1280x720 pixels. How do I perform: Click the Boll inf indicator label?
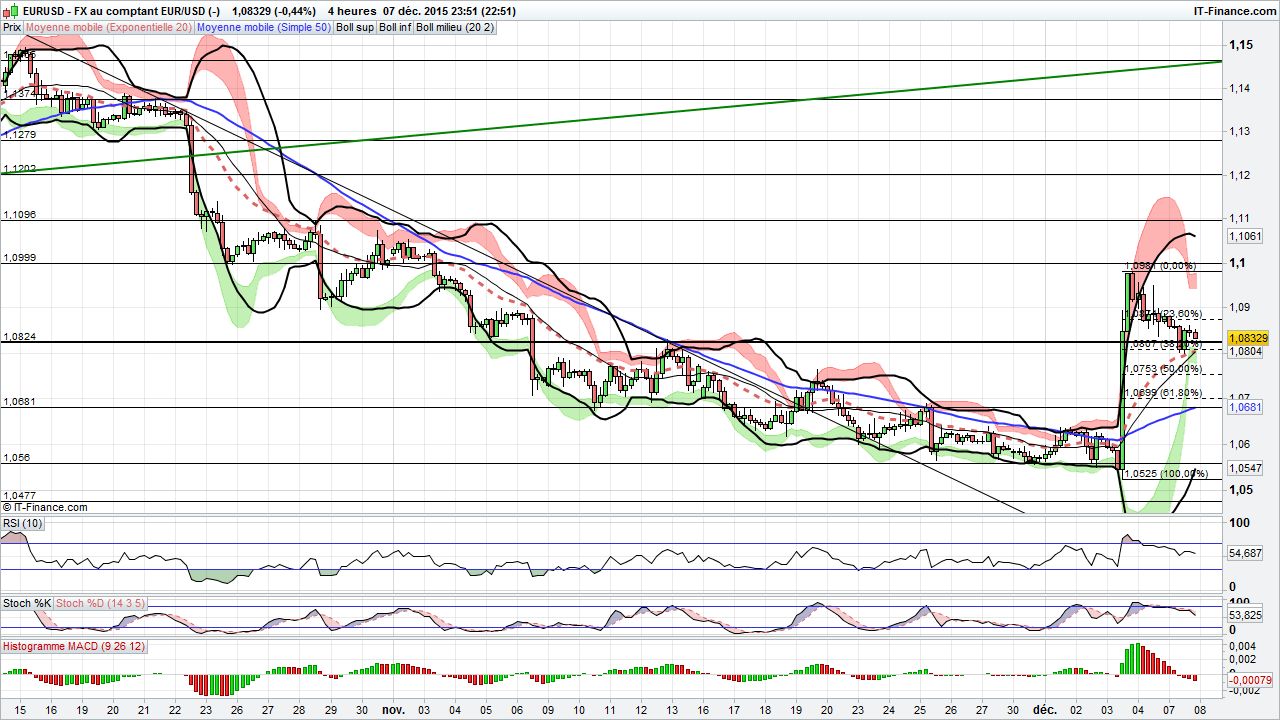tap(393, 27)
